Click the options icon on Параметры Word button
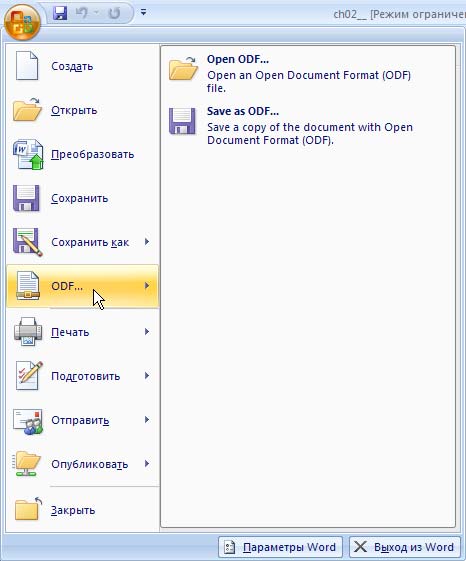Screen dimensions: 466x561 point(229,547)
